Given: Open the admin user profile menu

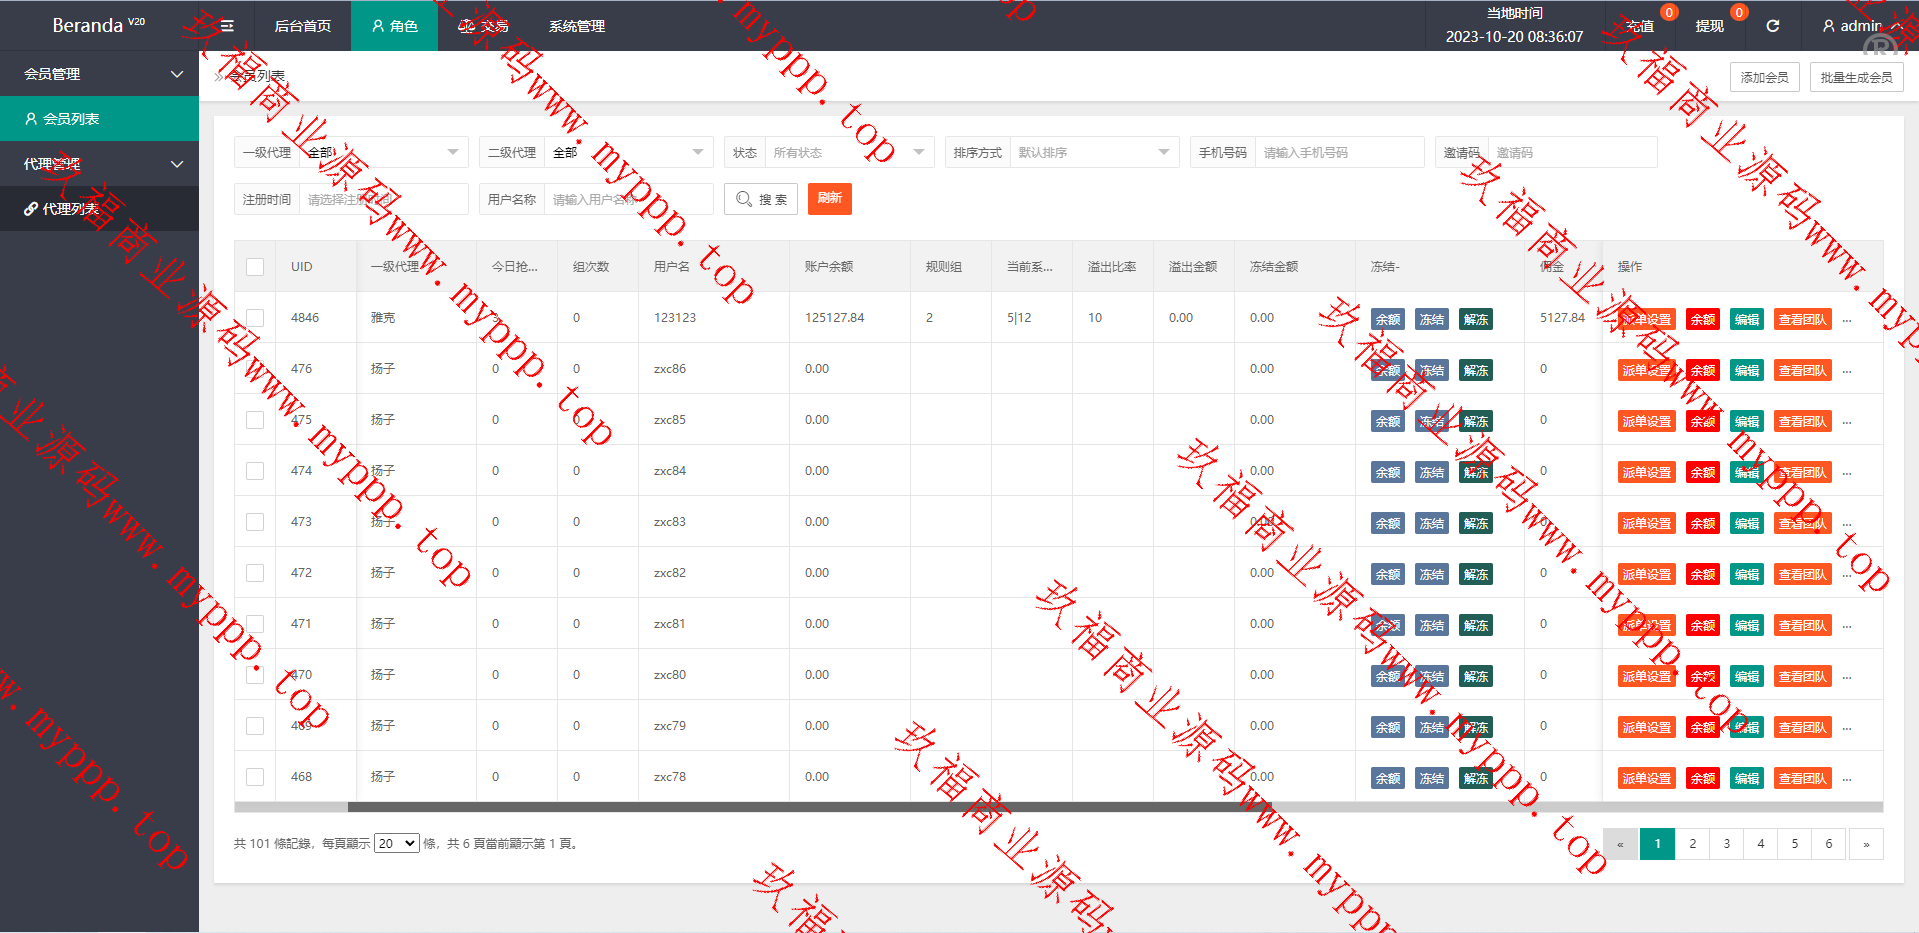Looking at the screenshot, I should (x=1860, y=26).
